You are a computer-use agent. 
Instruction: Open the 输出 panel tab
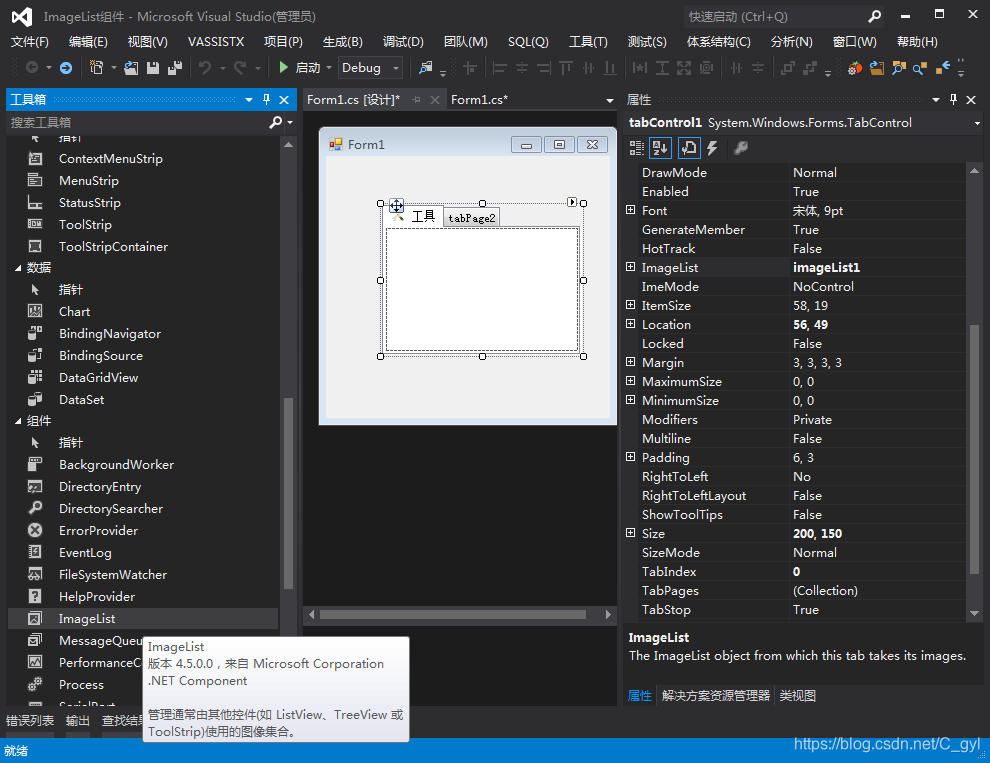[78, 721]
